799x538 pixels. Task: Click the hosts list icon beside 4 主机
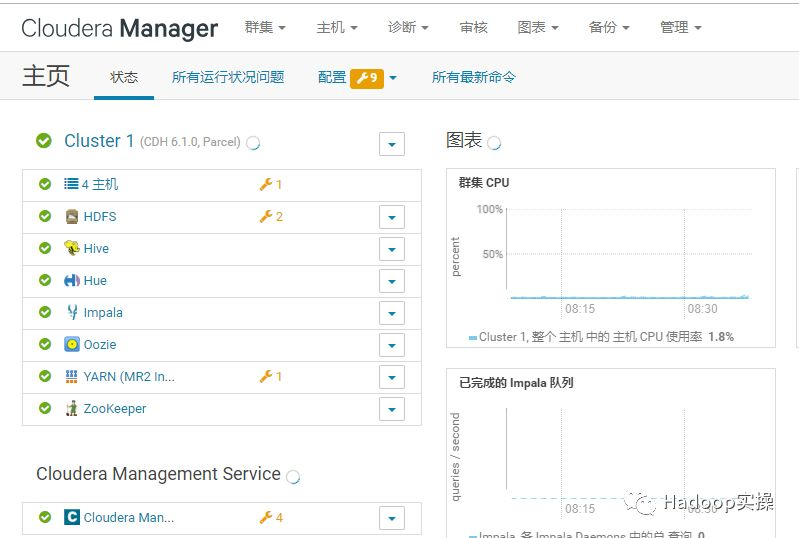click(x=71, y=184)
